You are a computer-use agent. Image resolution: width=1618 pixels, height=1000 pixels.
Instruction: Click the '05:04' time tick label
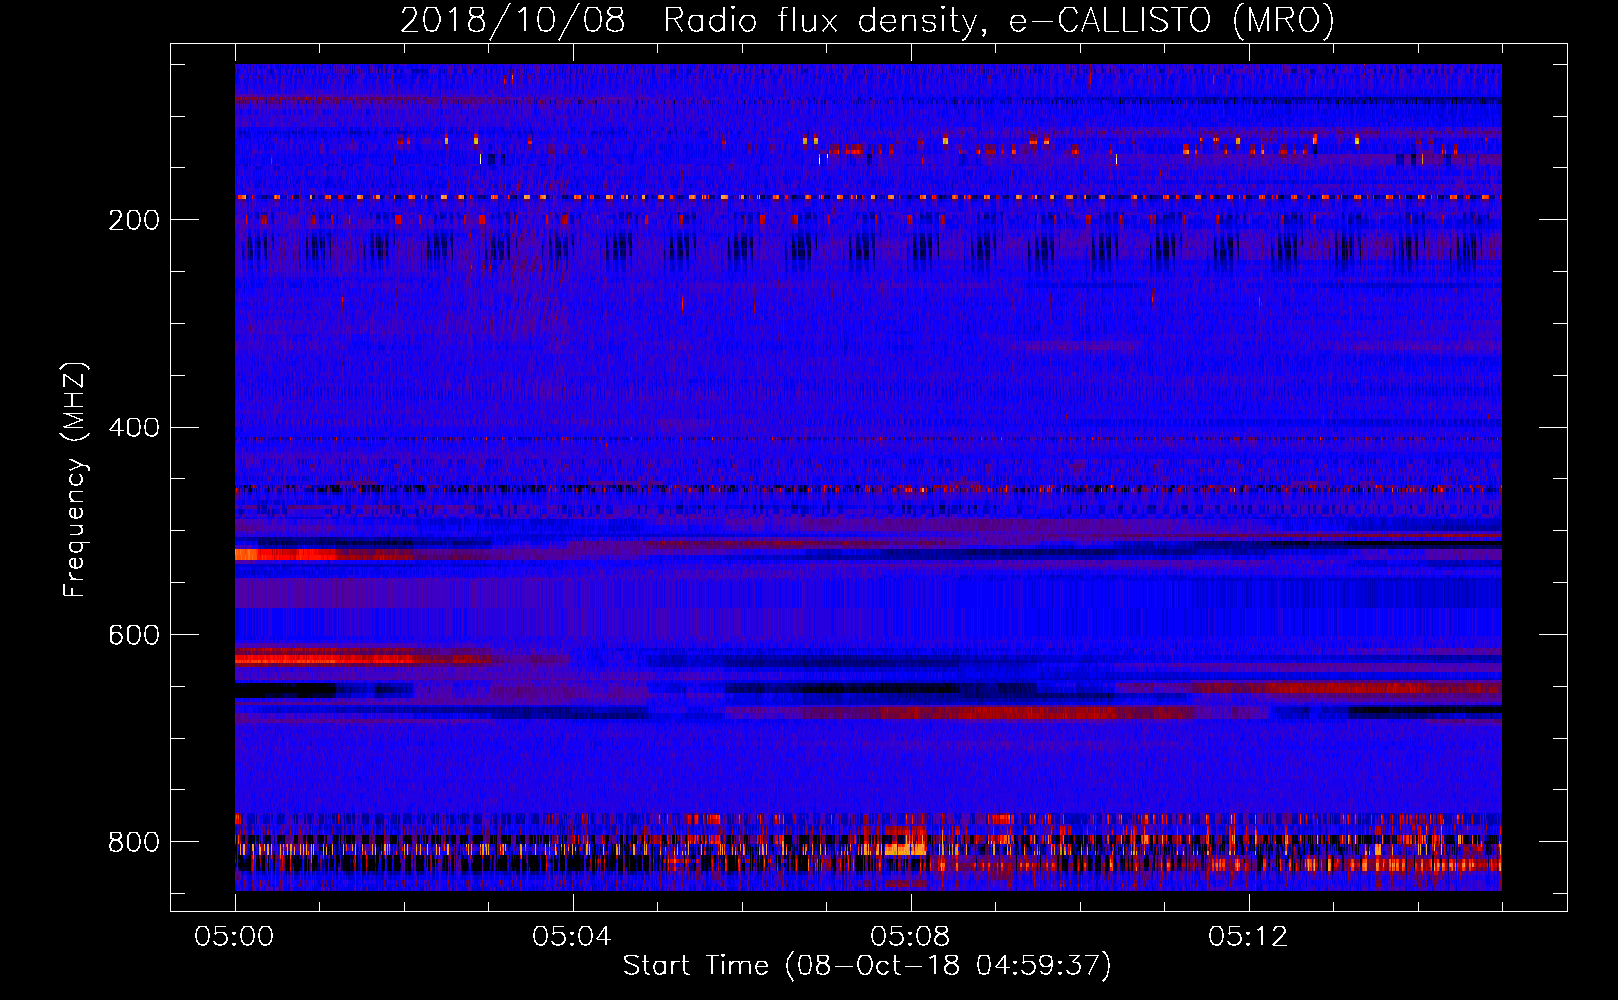(572, 937)
